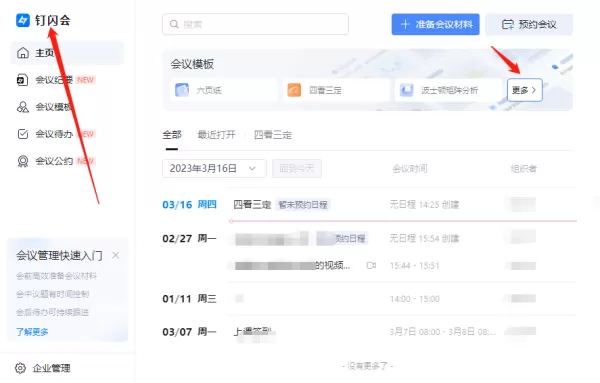Click the 六页纸 template icon
This screenshot has width=600, height=383.
coord(182,90)
